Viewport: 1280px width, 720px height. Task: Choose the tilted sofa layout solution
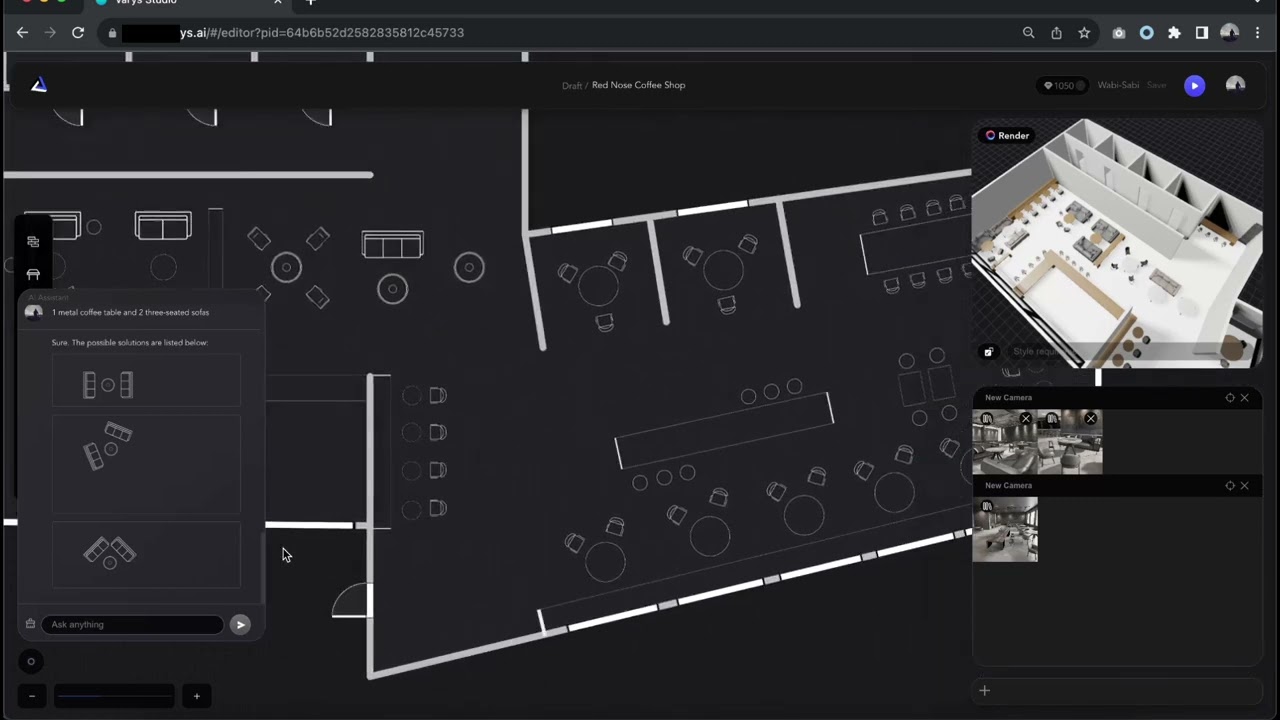146,464
